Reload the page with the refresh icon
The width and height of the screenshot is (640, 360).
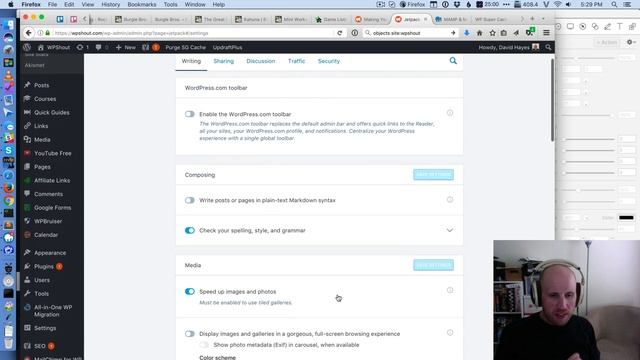point(340,33)
